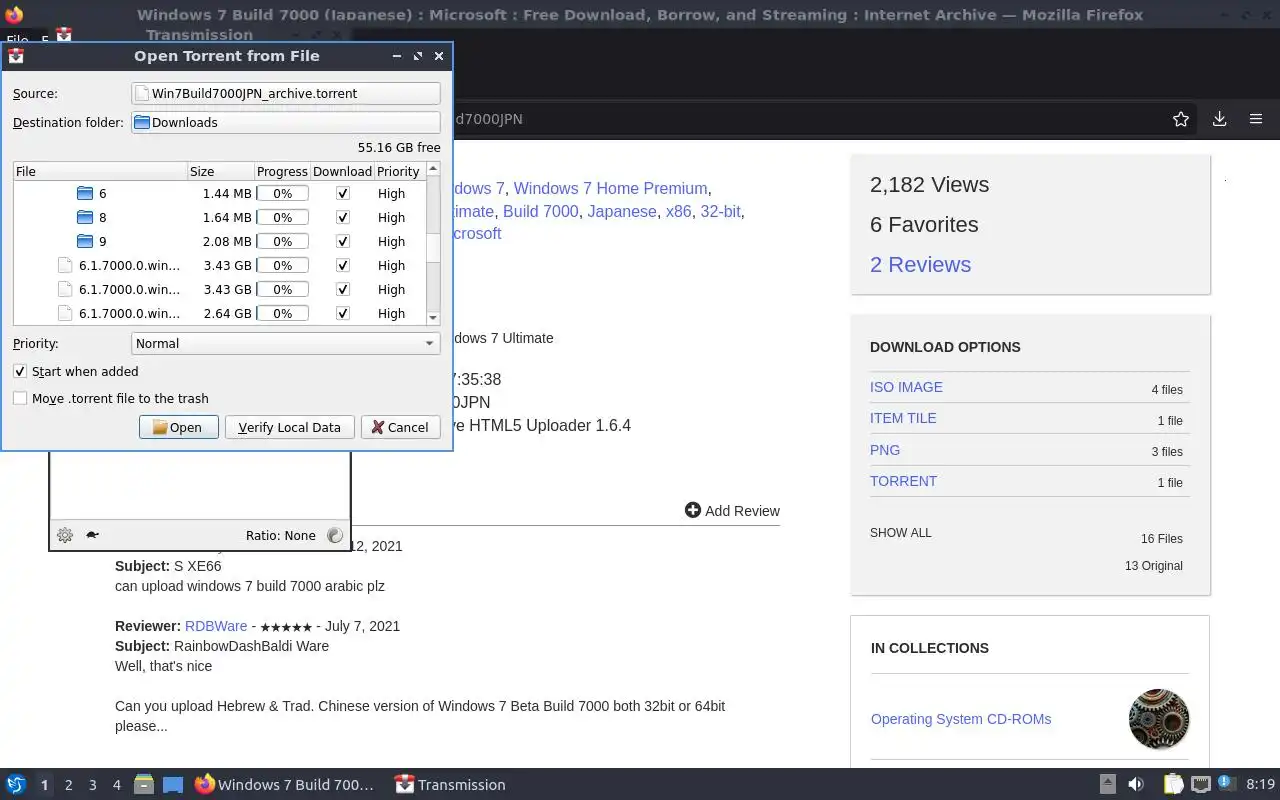
Task: Open the 2 Reviews link
Action: 920,264
